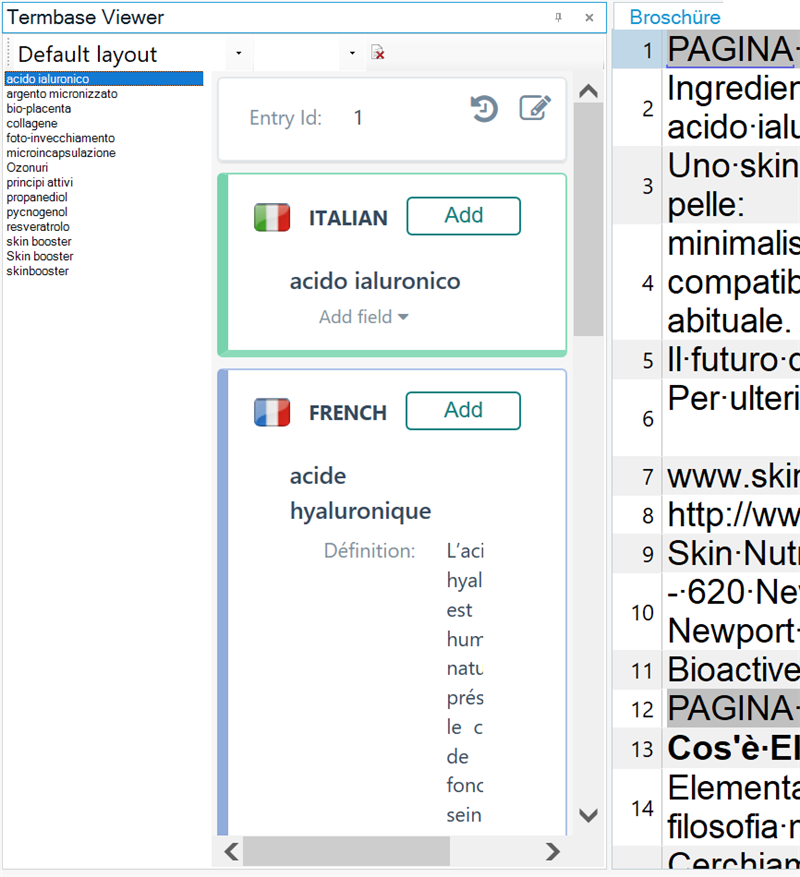
Task: Click the red X document filter icon
Action: pyautogui.click(x=378, y=53)
